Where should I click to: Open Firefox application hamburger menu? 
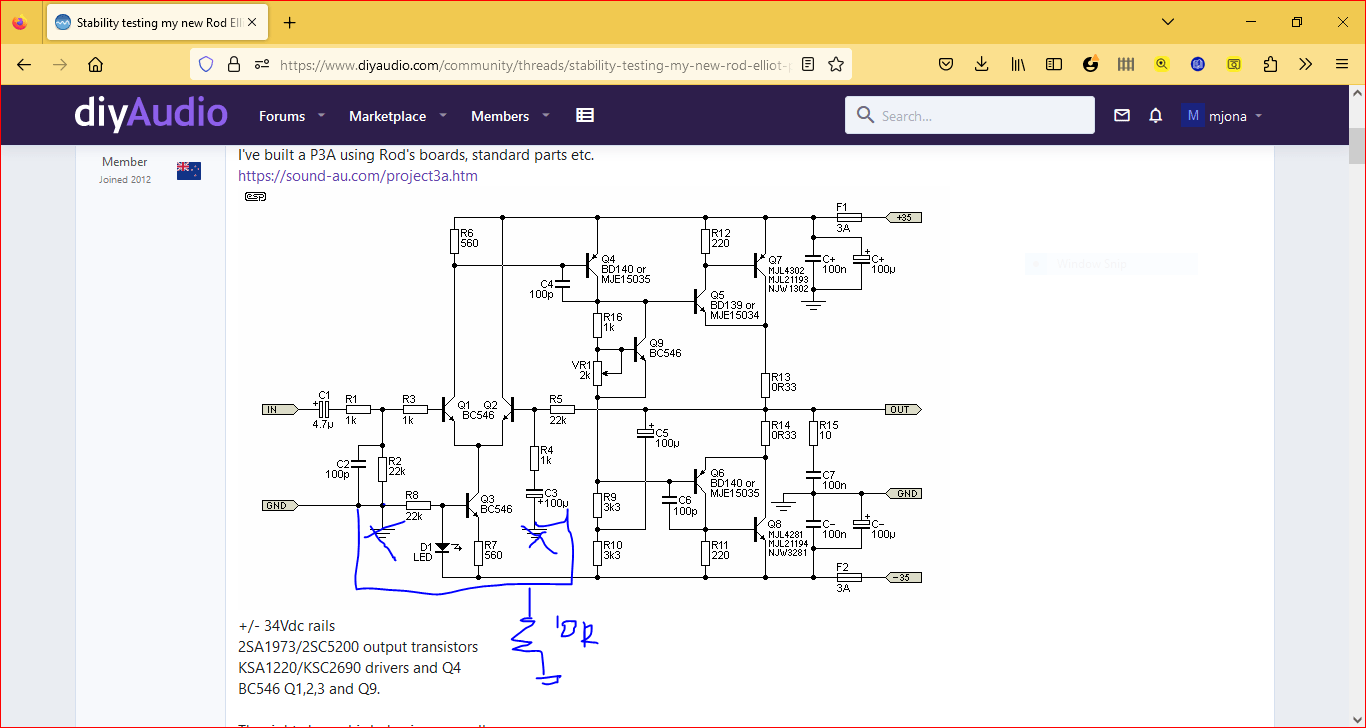tap(1342, 64)
